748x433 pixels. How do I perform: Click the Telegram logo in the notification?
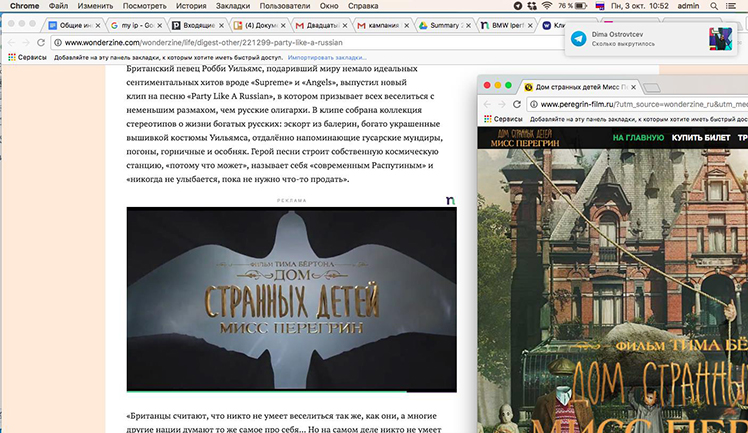(579, 39)
